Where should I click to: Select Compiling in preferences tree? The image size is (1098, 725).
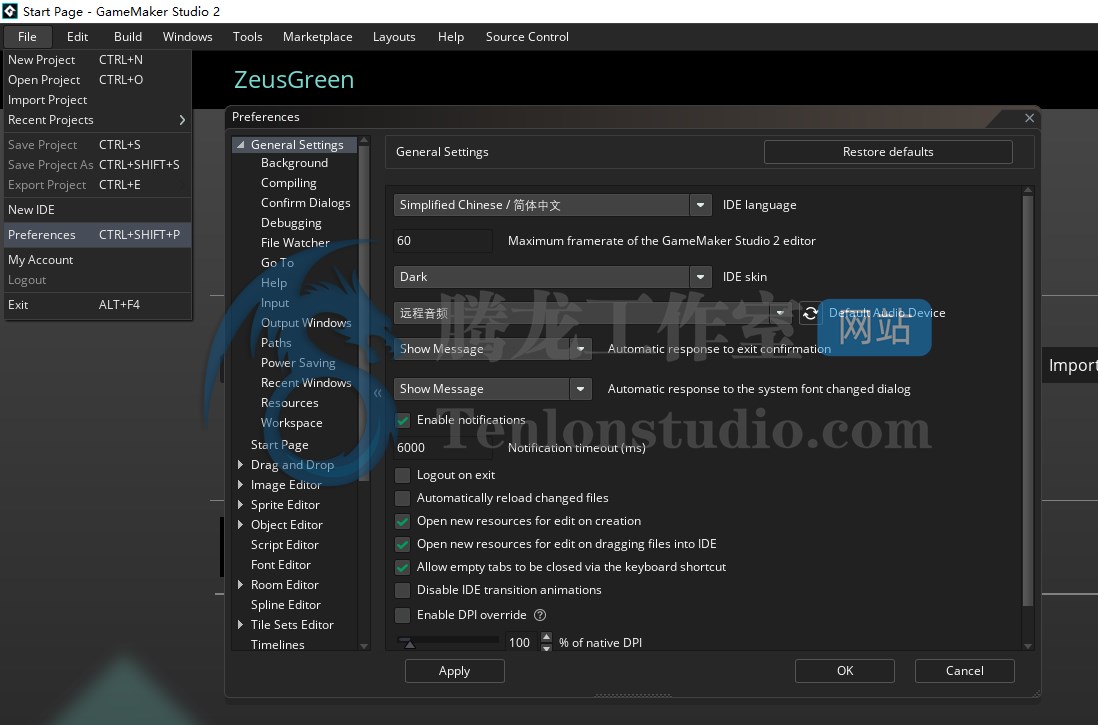point(289,183)
